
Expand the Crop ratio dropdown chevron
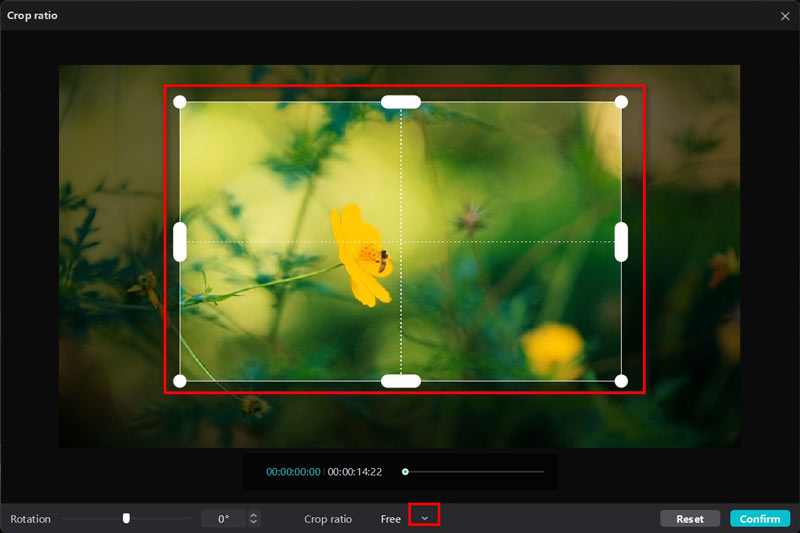424,518
